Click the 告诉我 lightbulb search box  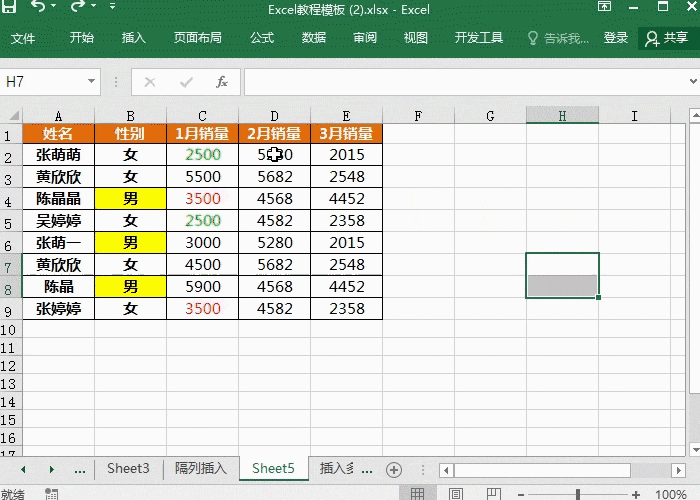[x=558, y=38]
